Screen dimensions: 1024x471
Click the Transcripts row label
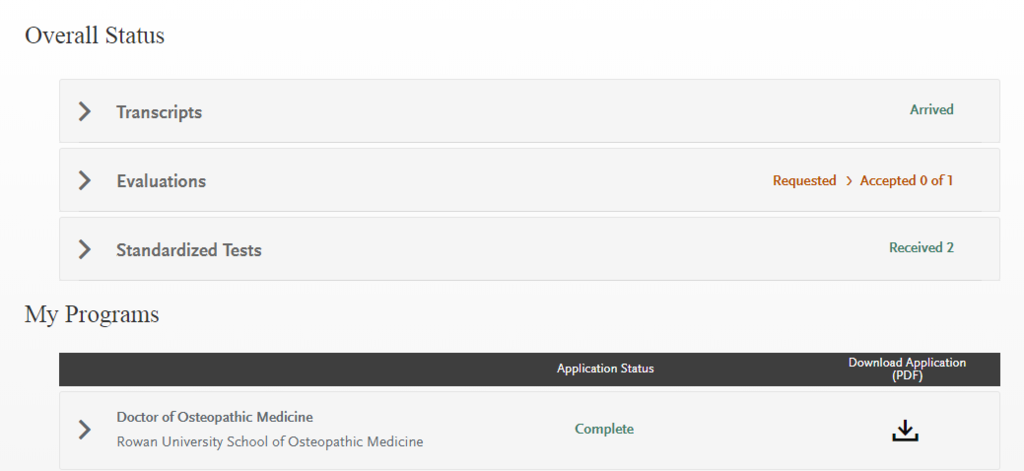tap(159, 112)
